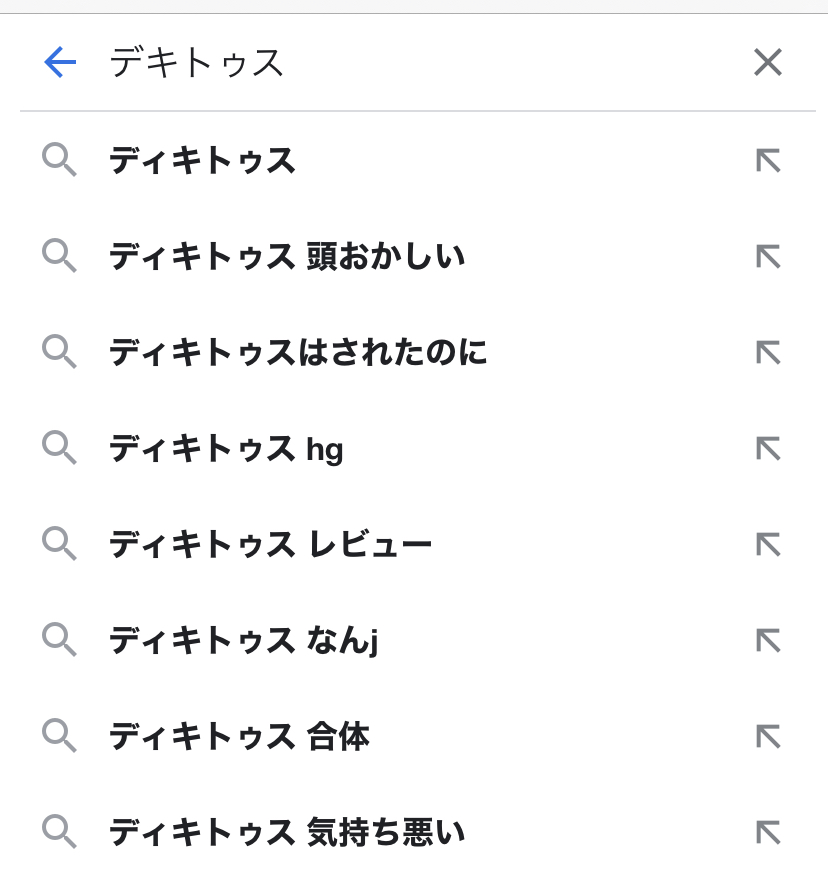828x885 pixels.
Task: Choose suggestion ディキトゥス 頭おかしい
Action: tap(287, 257)
